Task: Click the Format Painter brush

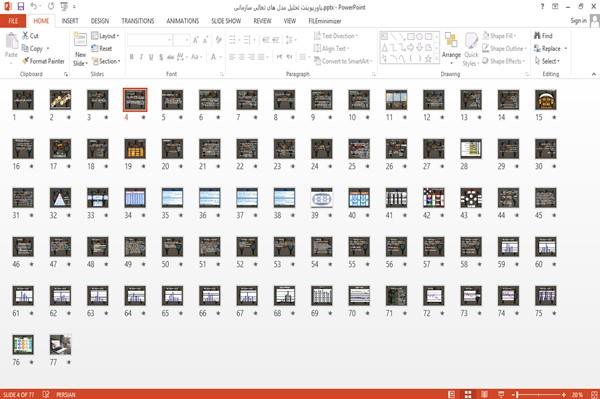Action: (25, 61)
